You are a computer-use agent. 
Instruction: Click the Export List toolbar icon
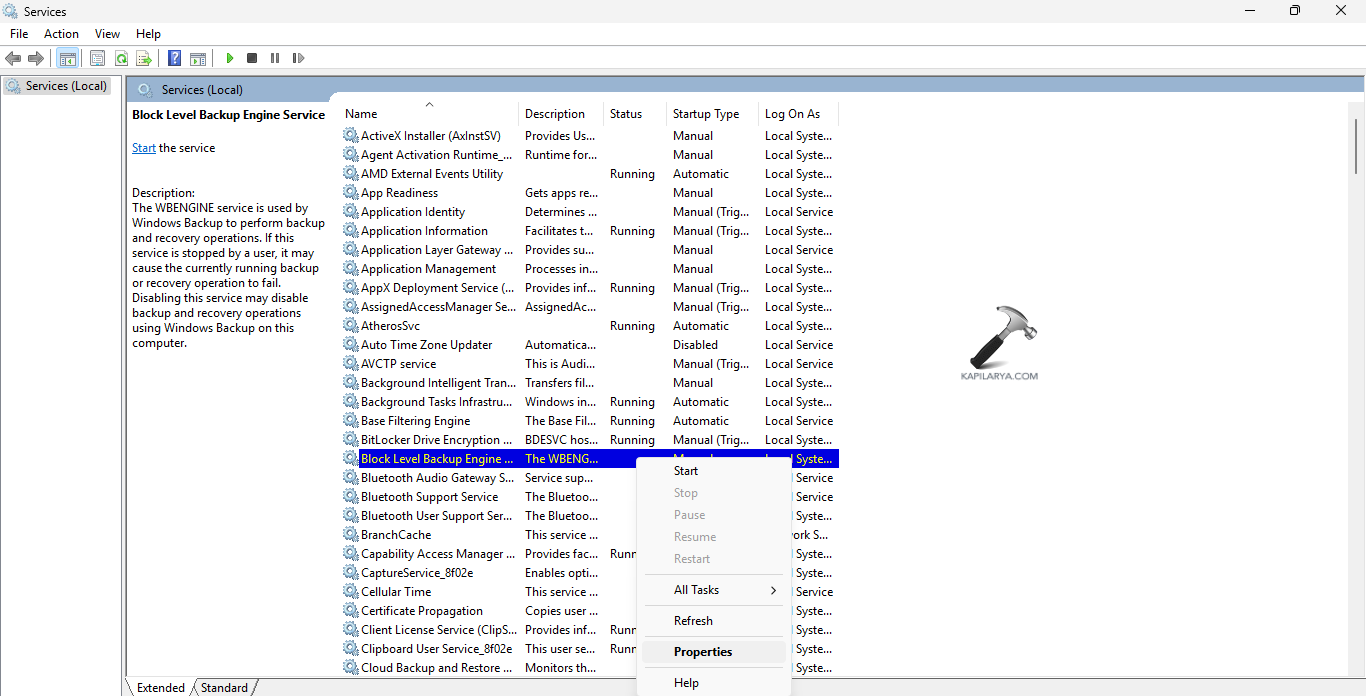144,58
